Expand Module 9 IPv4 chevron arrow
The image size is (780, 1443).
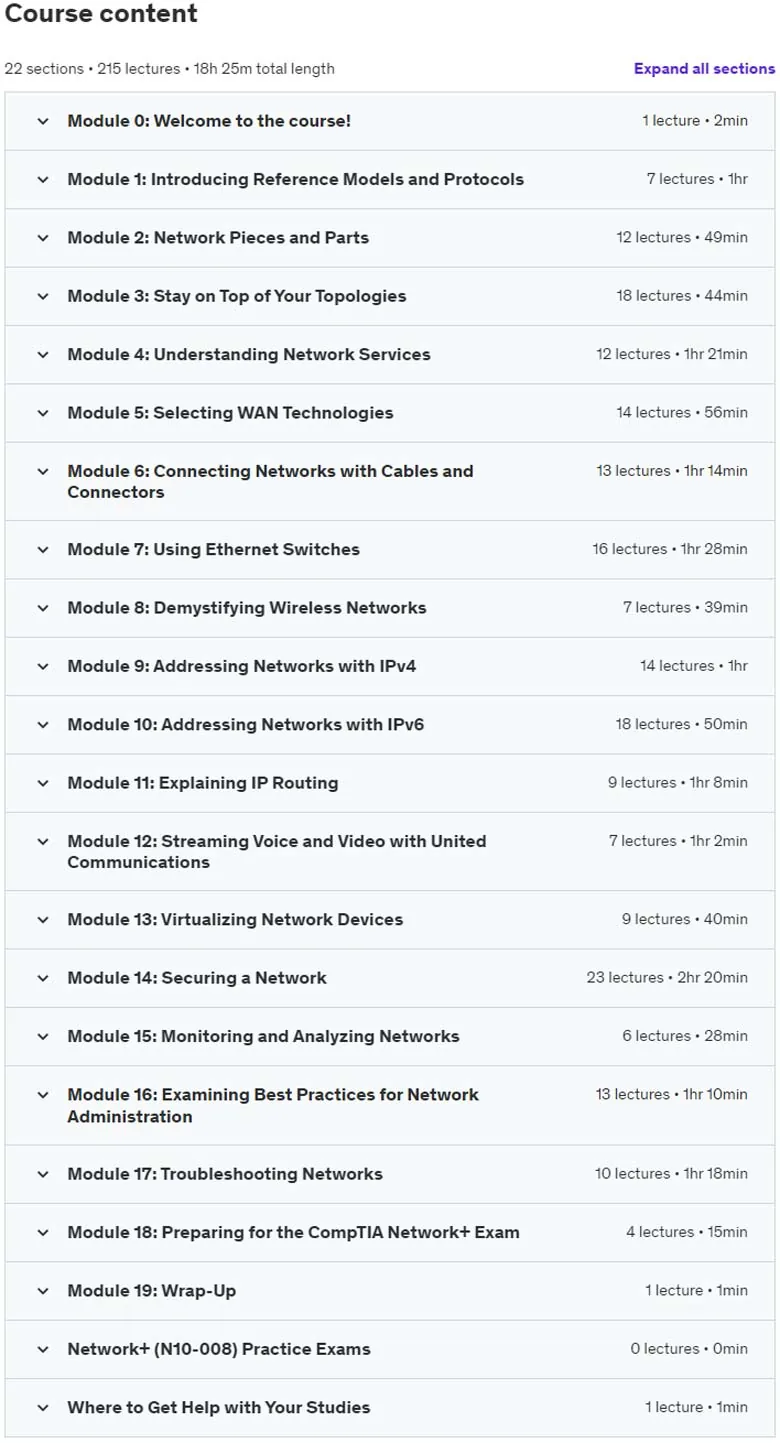[42, 666]
